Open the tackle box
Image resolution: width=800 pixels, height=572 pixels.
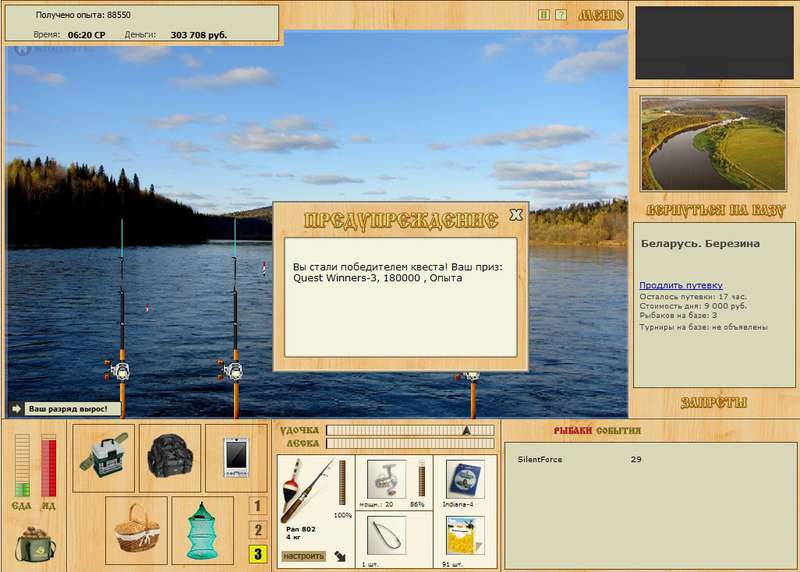(x=104, y=458)
